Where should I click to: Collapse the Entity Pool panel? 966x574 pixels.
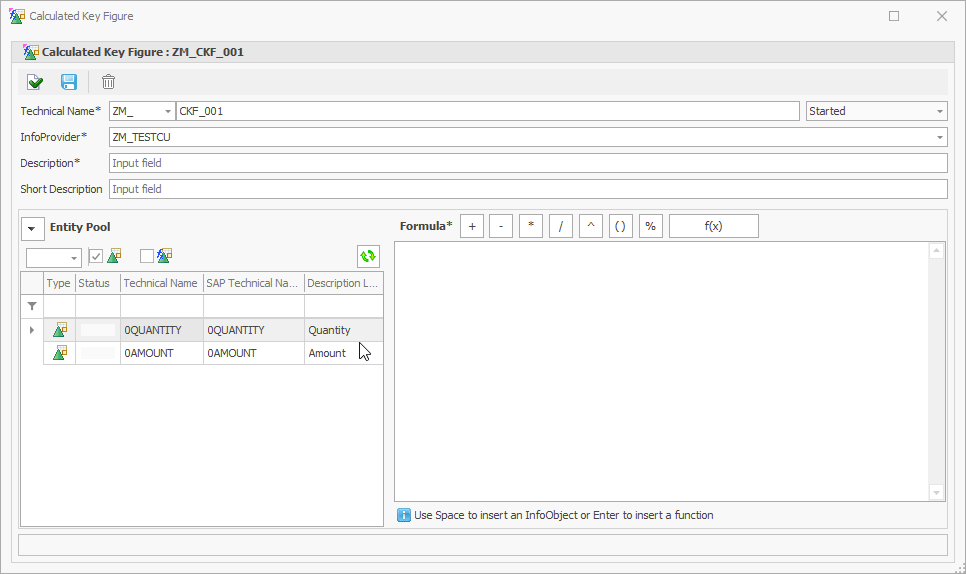click(x=32, y=229)
